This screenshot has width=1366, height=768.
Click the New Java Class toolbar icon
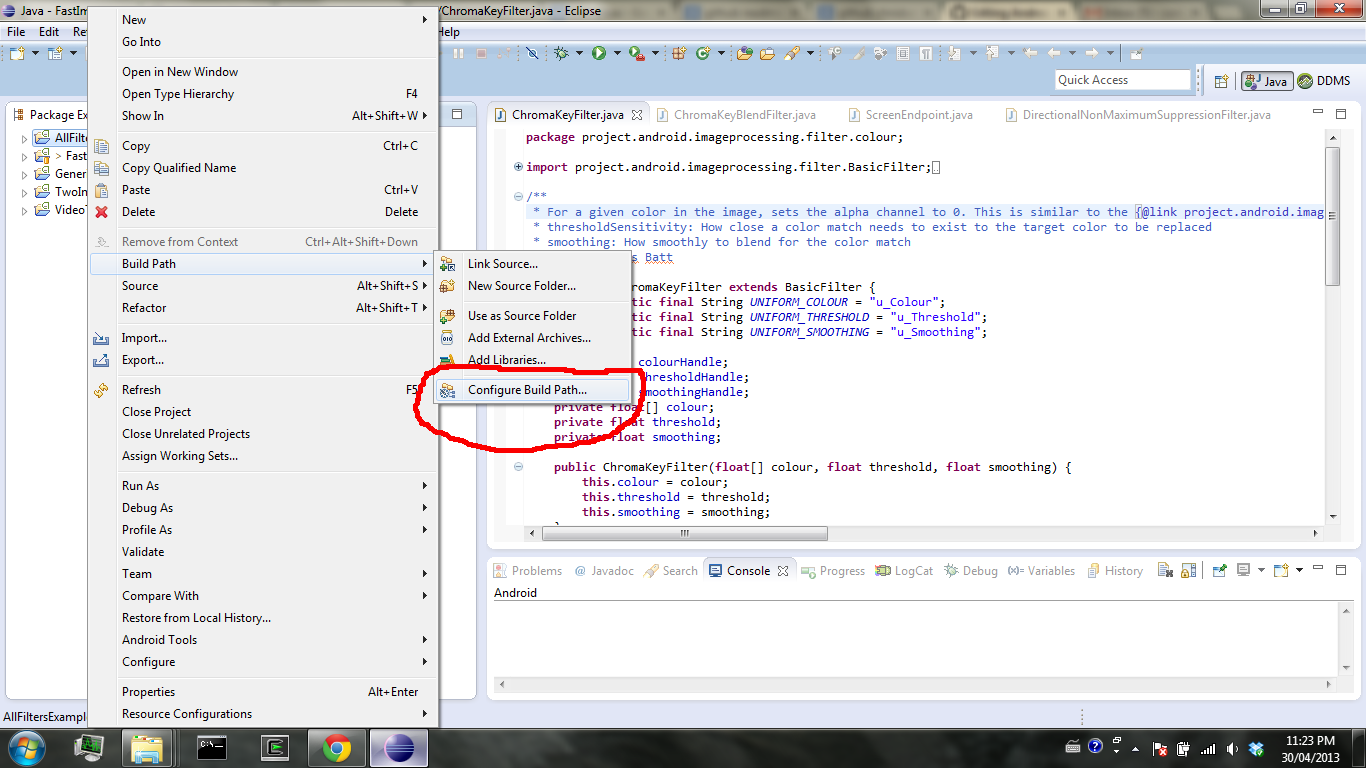tap(703, 53)
